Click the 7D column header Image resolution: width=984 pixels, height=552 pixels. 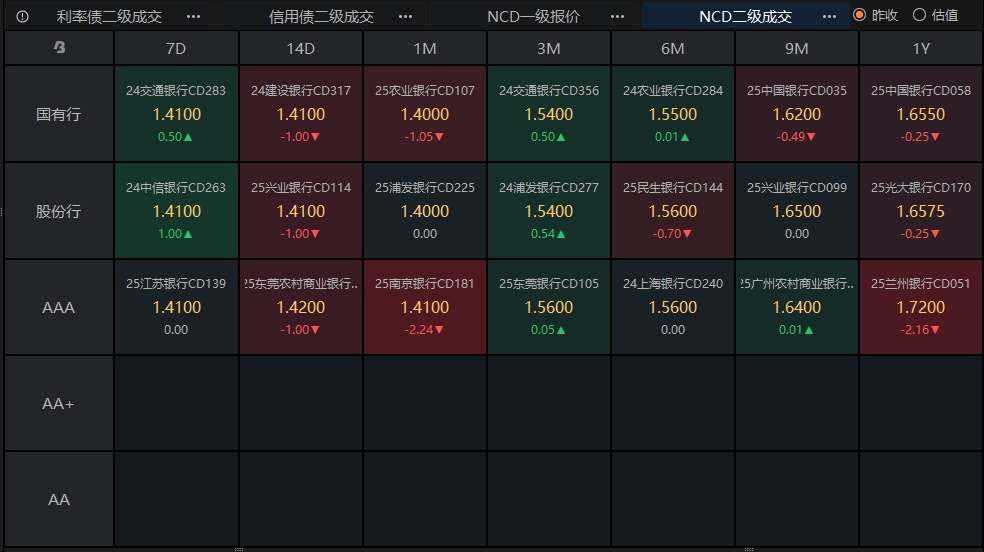(x=176, y=48)
